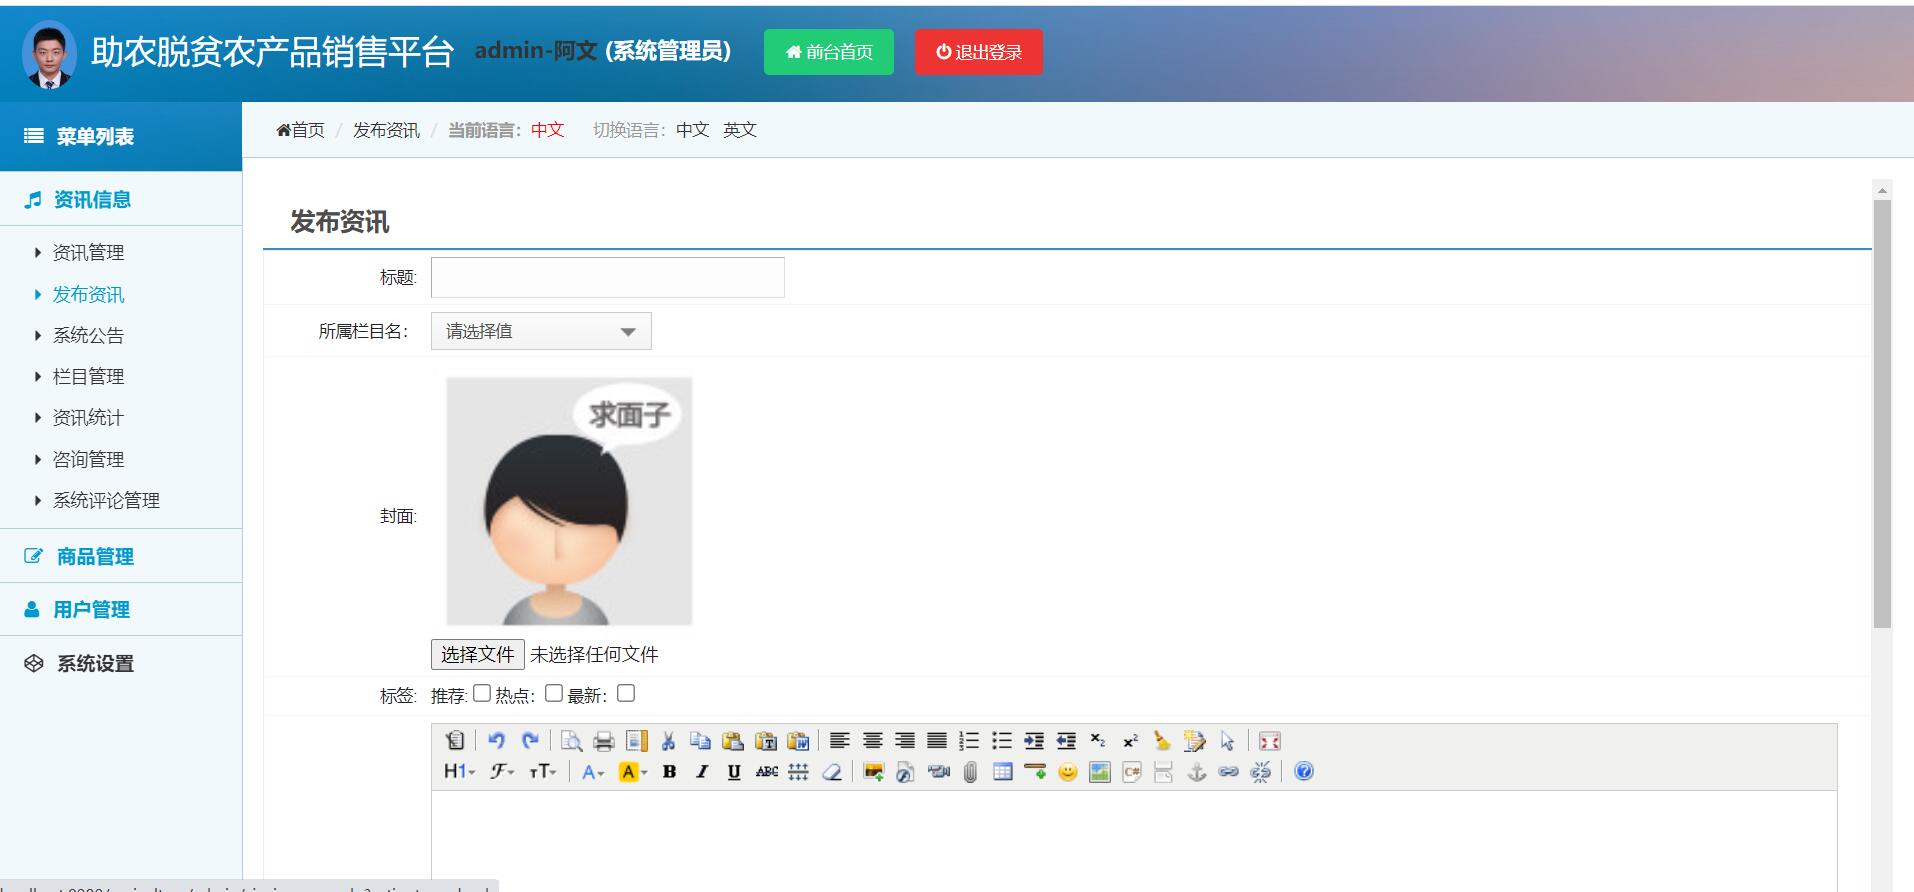Click the select-all cursor icon
Image resolution: width=1914 pixels, height=892 pixels.
[x=1227, y=741]
